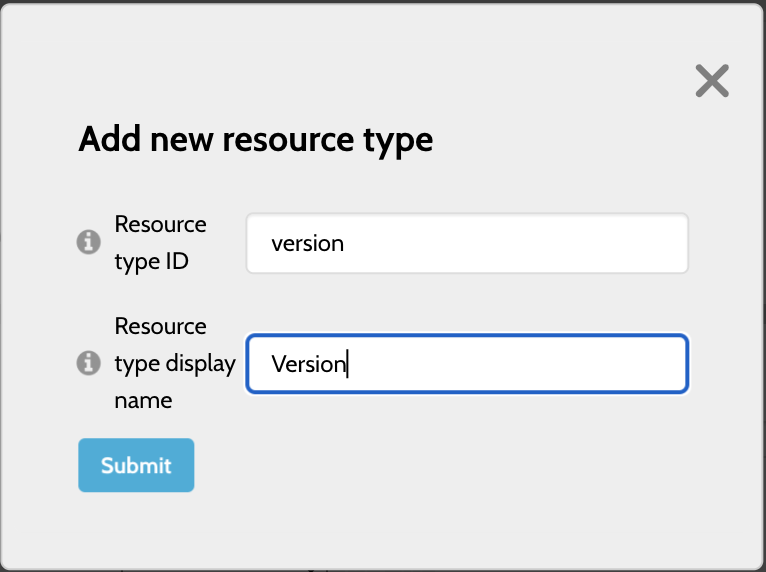Place cursor in the lowercase 'version' text
This screenshot has width=766, height=572.
point(307,243)
